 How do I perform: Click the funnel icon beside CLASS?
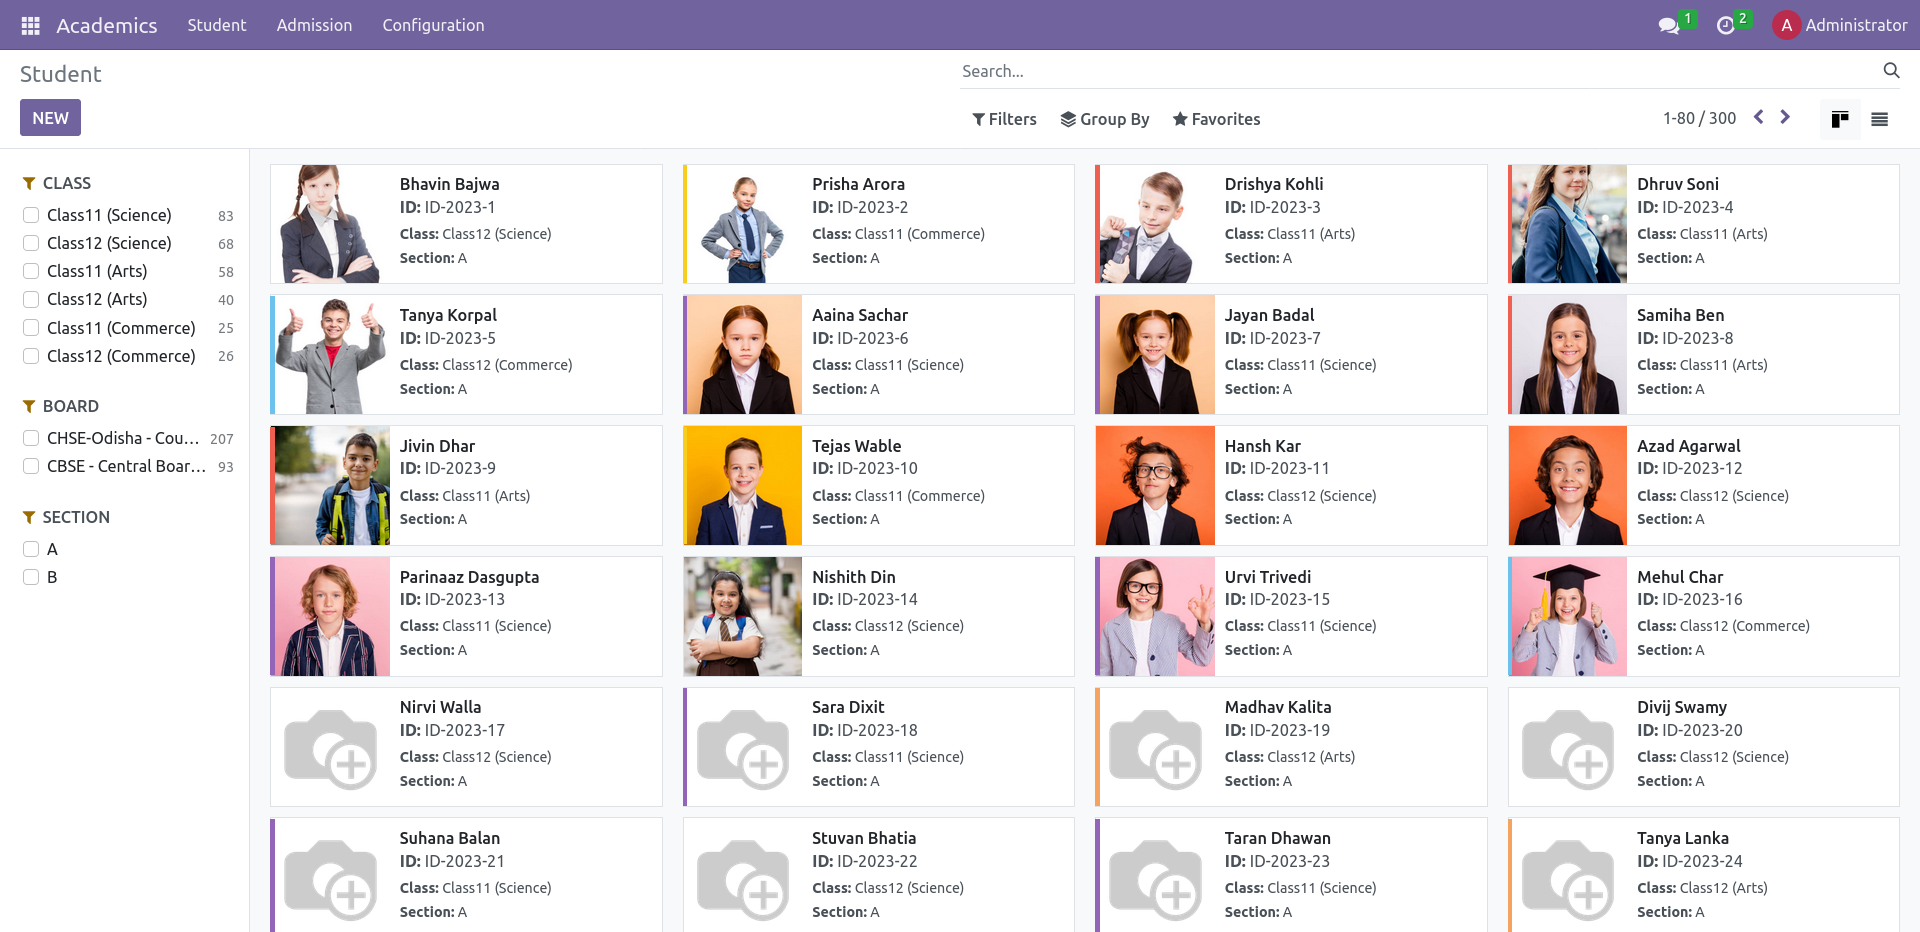click(x=27, y=182)
